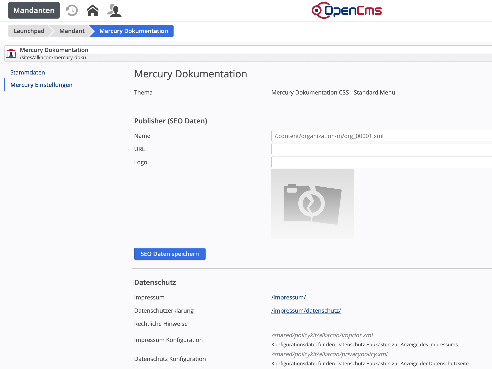Go to the home launchpad icon

[x=93, y=11]
